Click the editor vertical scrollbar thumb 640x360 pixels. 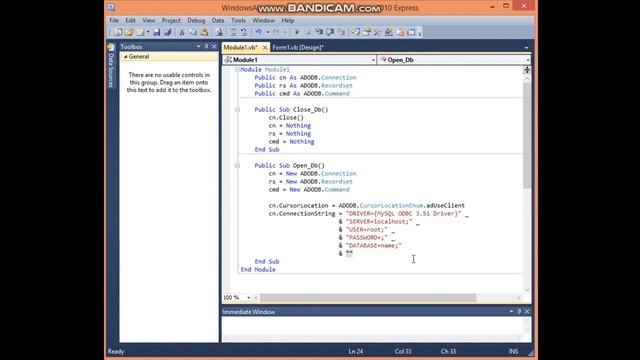tap(527, 136)
